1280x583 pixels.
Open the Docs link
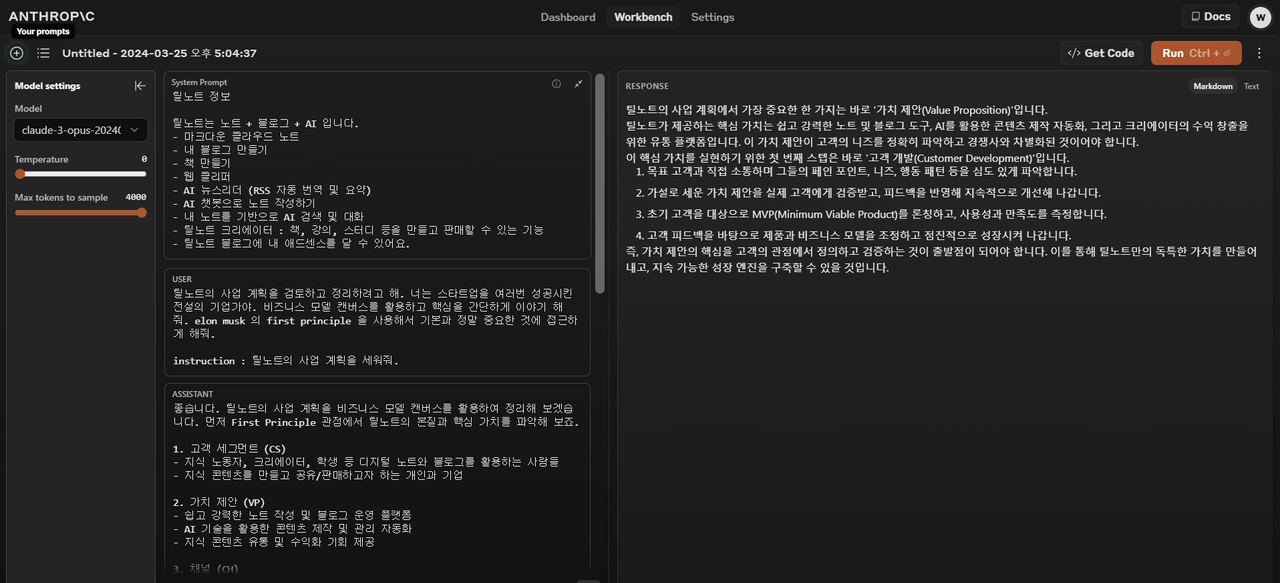1210,17
